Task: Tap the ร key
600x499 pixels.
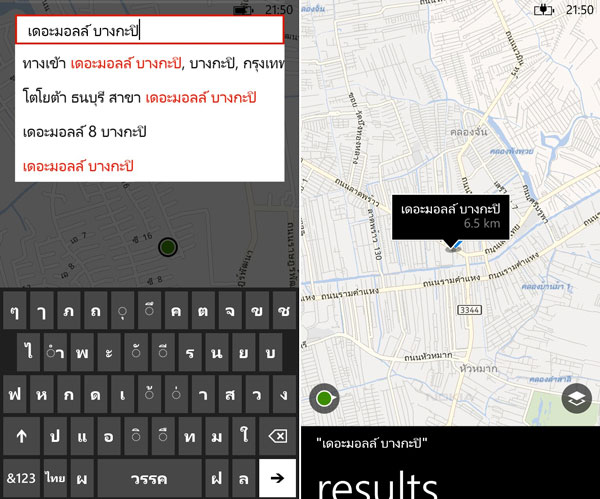Action: [190, 352]
